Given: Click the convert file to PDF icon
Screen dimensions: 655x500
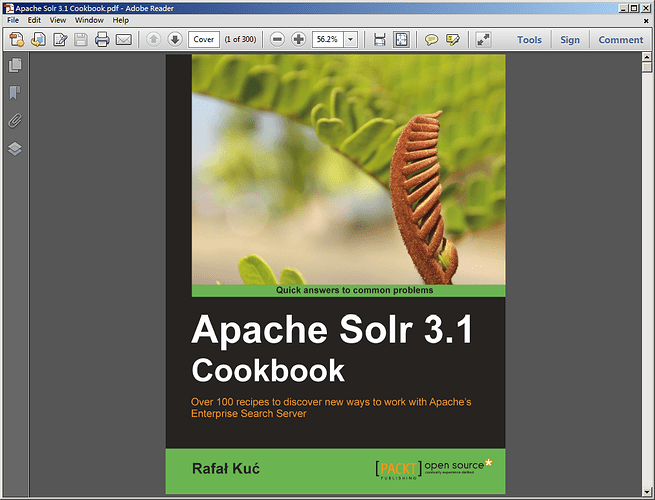Looking at the screenshot, I should click(x=38, y=40).
